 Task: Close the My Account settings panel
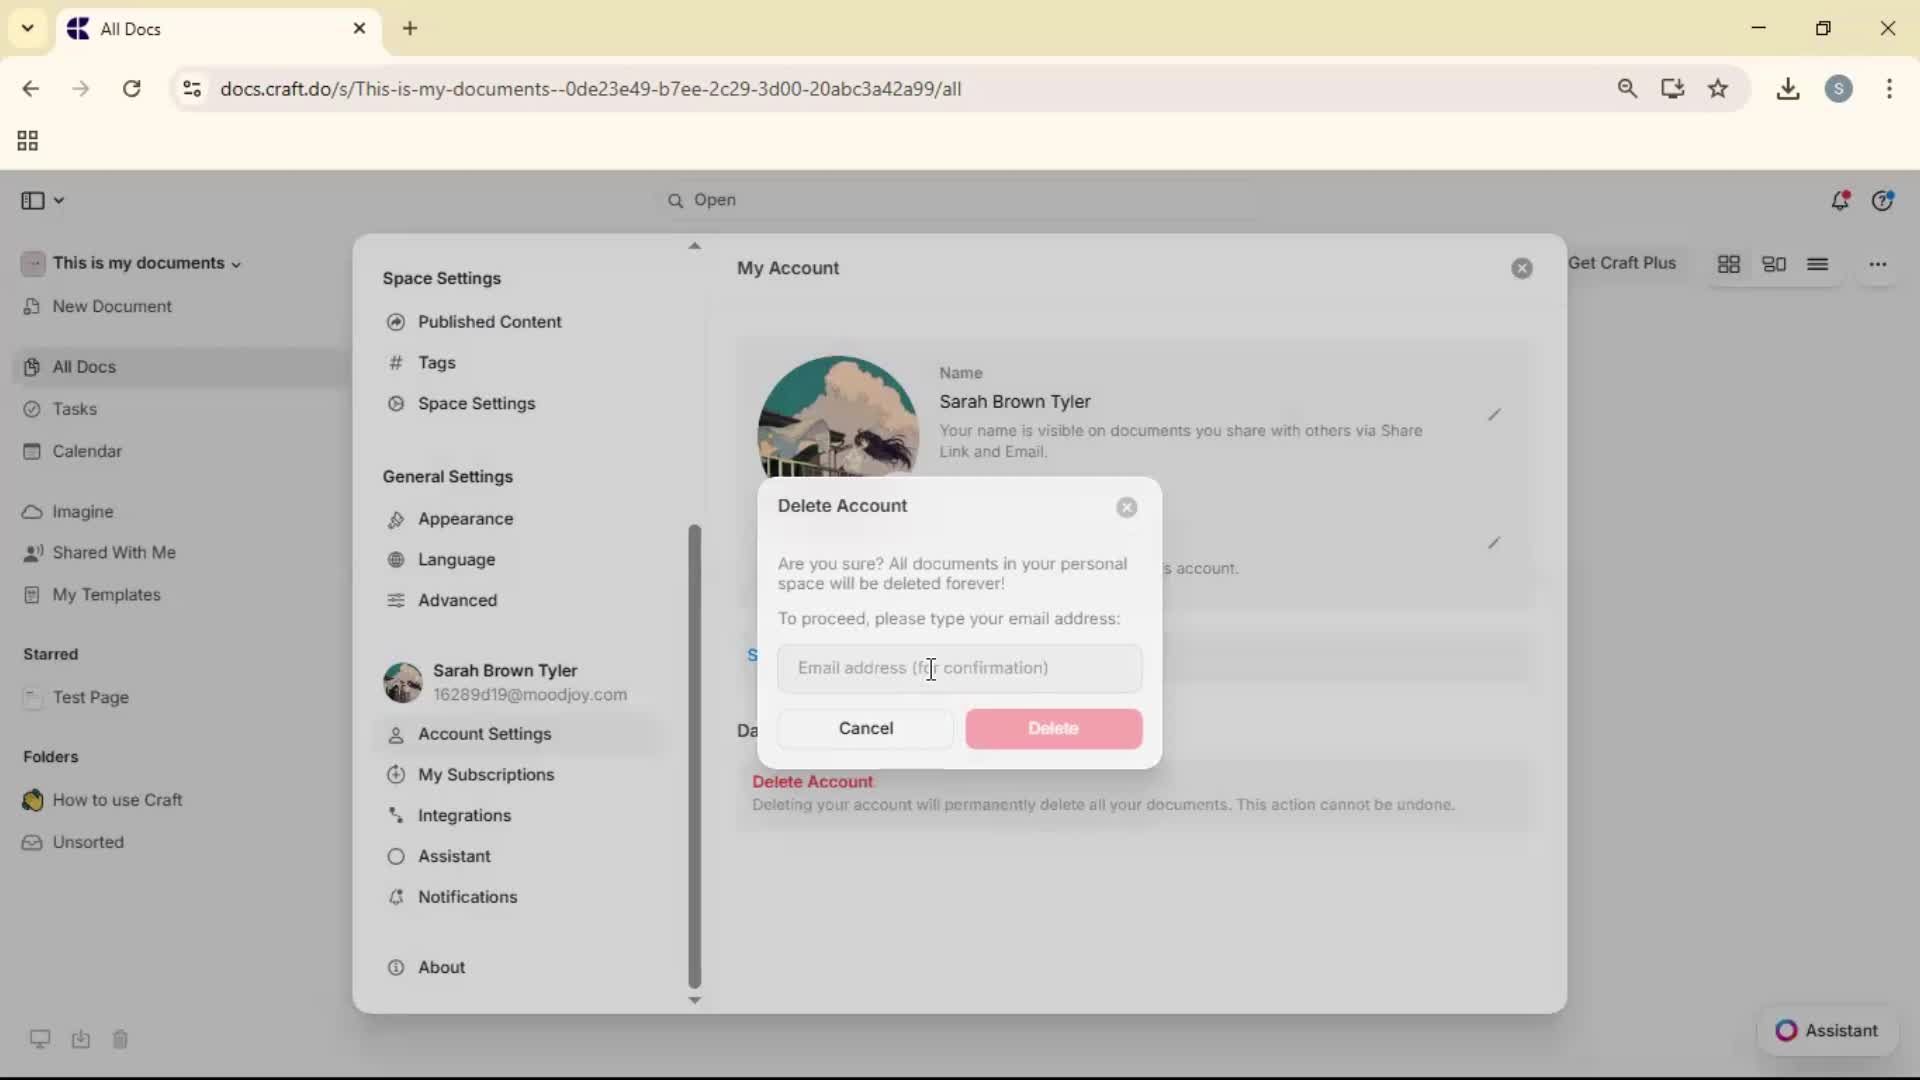(1522, 269)
